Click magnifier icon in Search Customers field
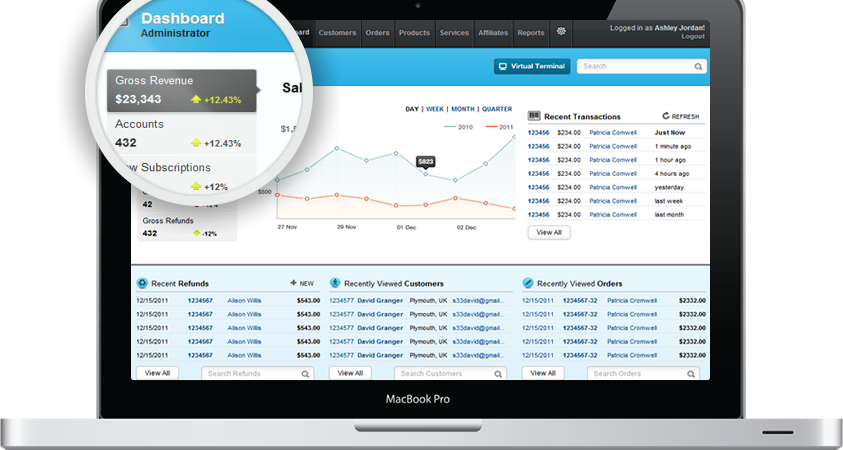This screenshot has height=450, width=843. pos(497,374)
